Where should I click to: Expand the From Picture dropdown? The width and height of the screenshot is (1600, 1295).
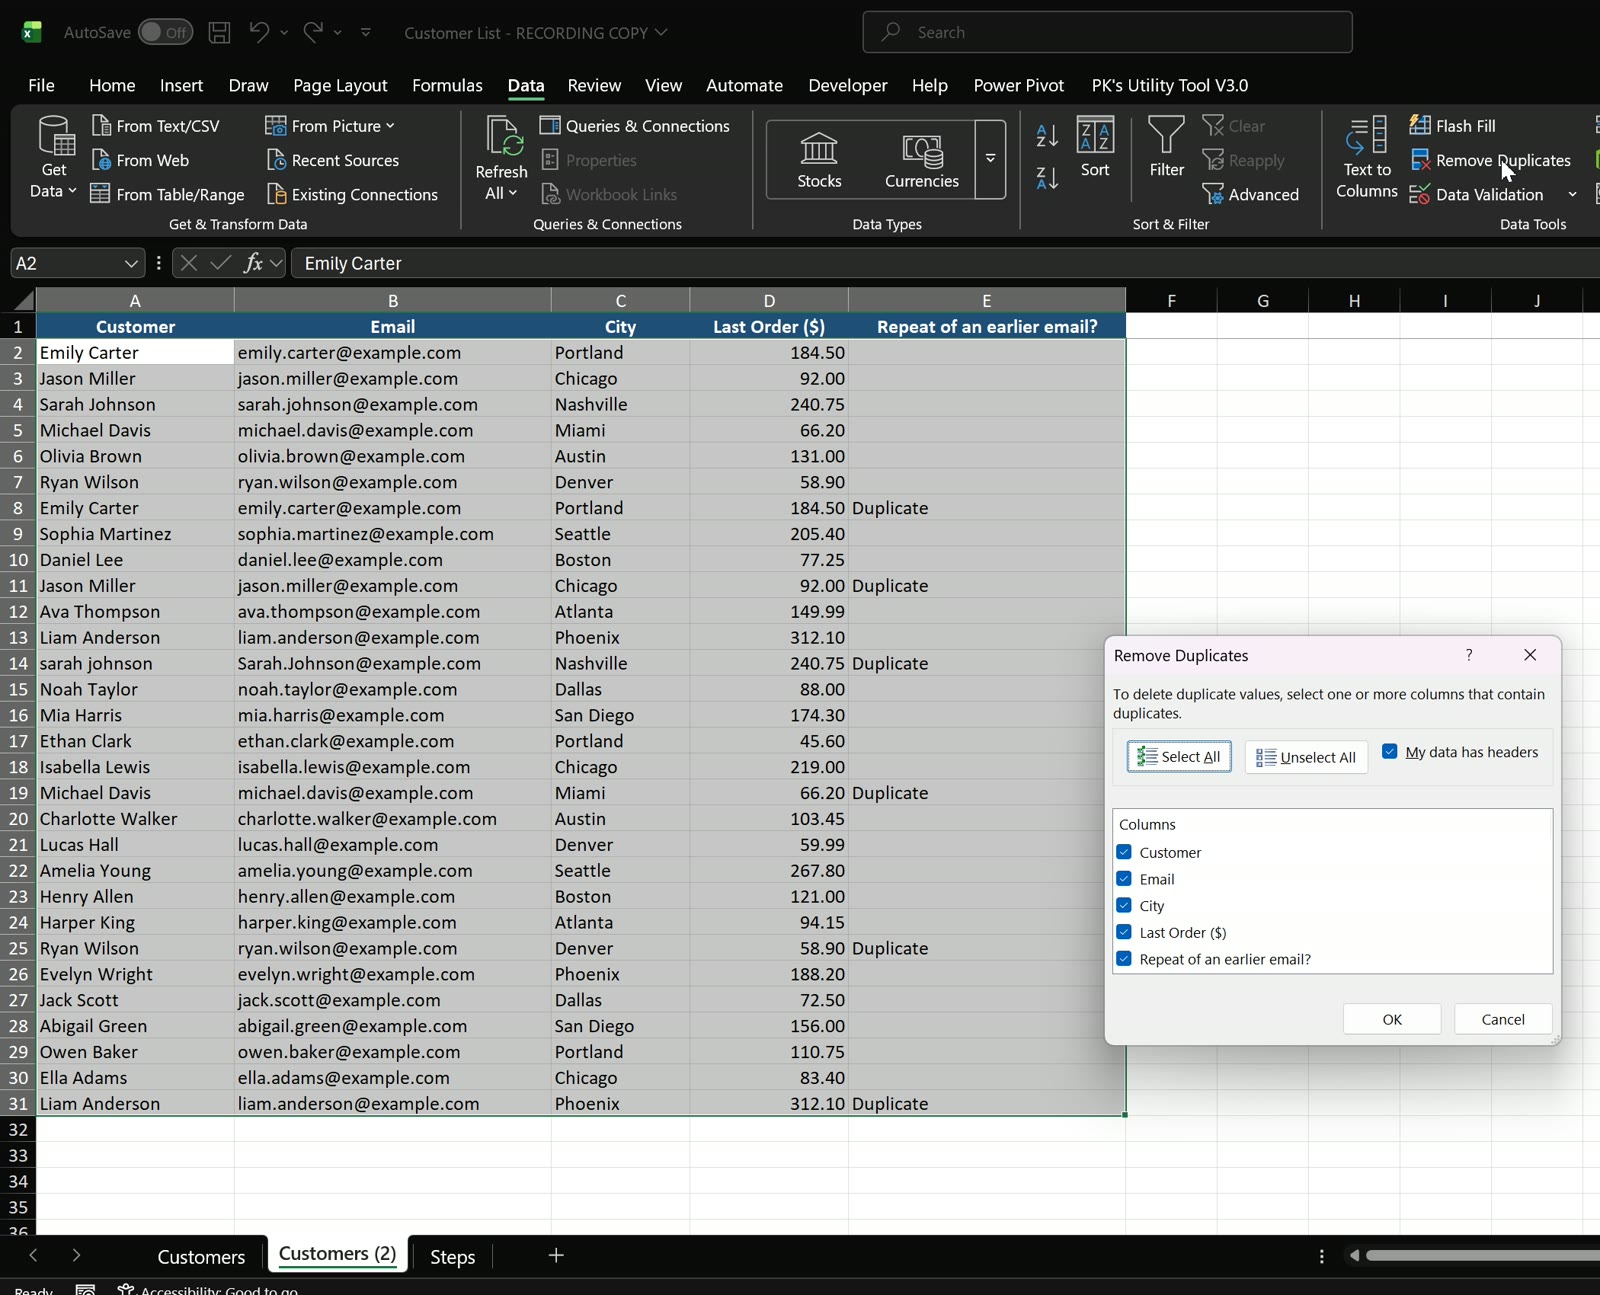click(390, 126)
